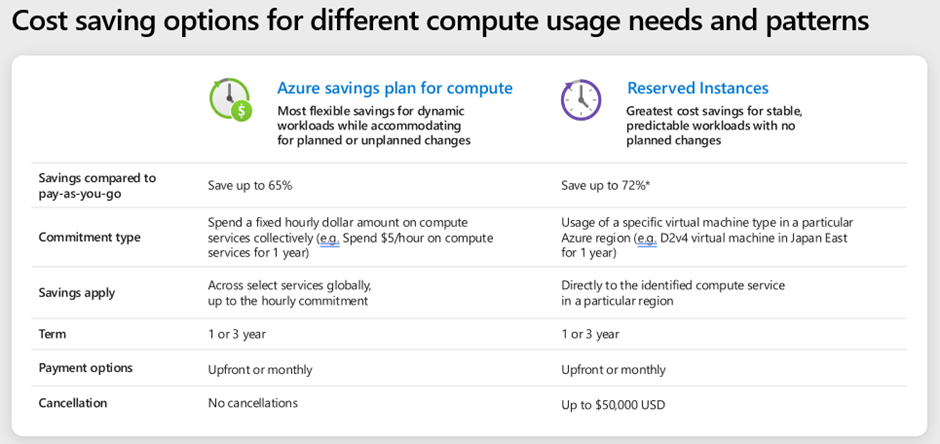Click underlined e.g. in savings plan commitment text

click(329, 238)
